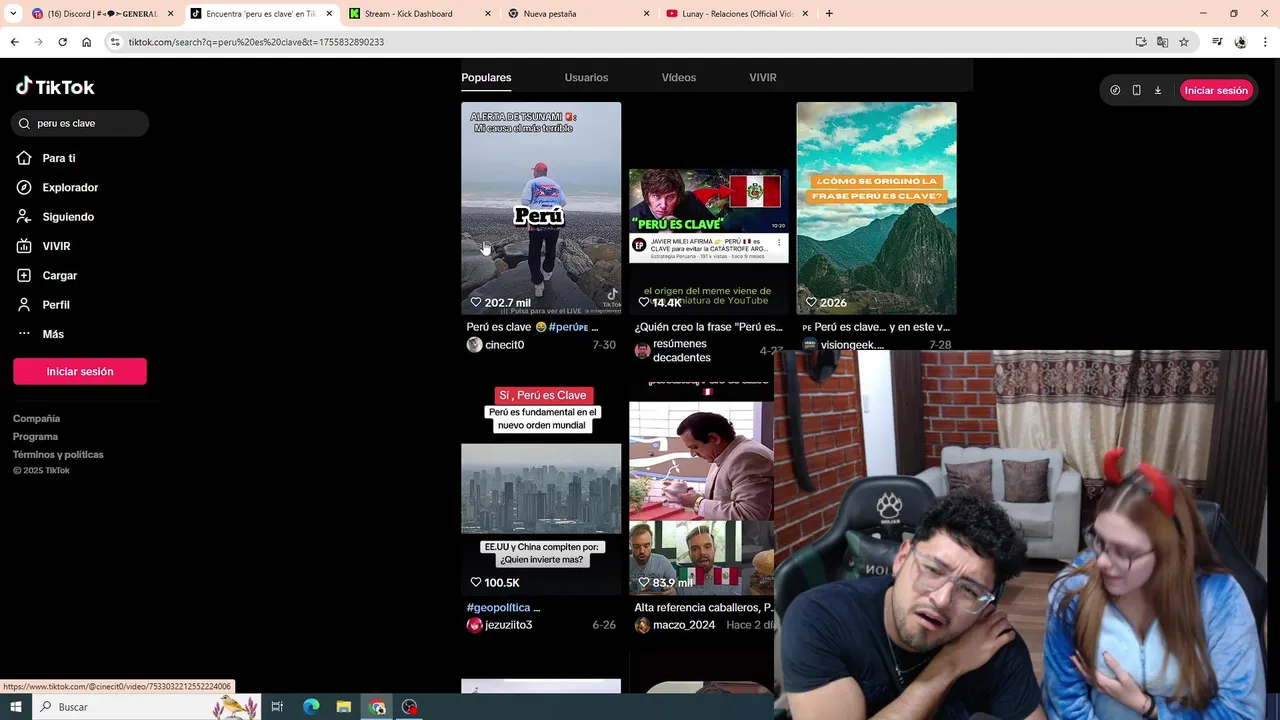This screenshot has width=1280, height=720.
Task: Focus the 'peru es clave' search field
Action: click(81, 123)
